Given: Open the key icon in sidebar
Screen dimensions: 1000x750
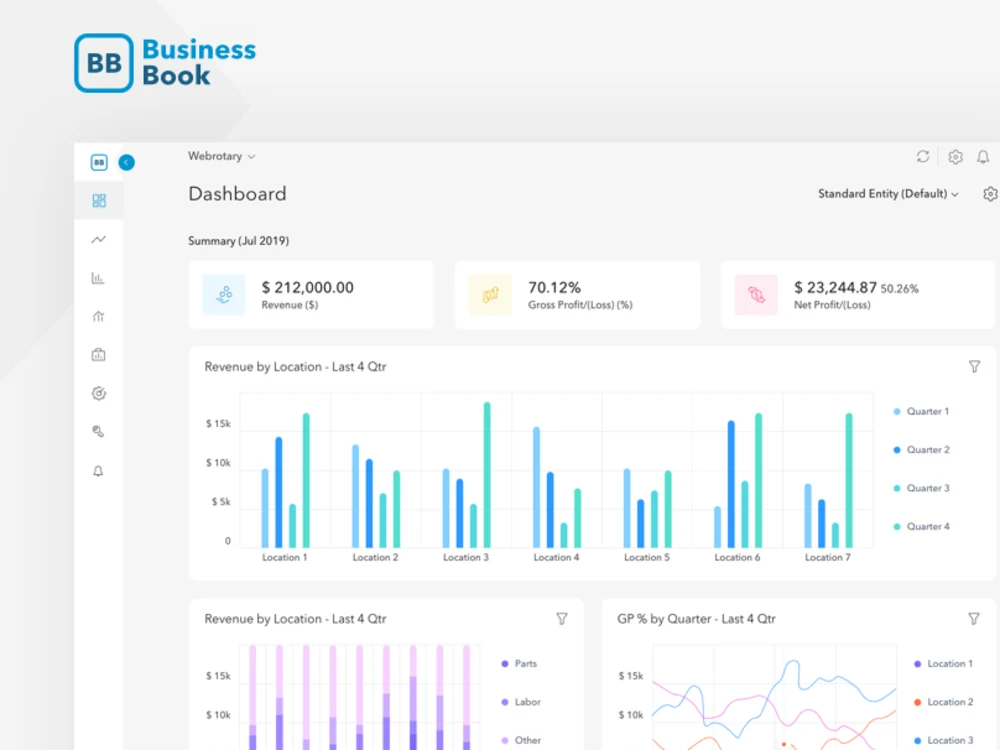Looking at the screenshot, I should [x=98, y=432].
